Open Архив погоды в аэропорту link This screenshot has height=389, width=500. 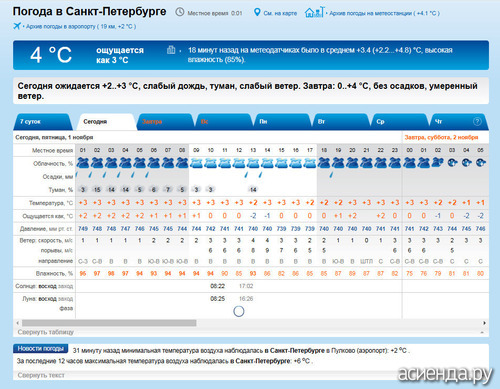point(81,26)
